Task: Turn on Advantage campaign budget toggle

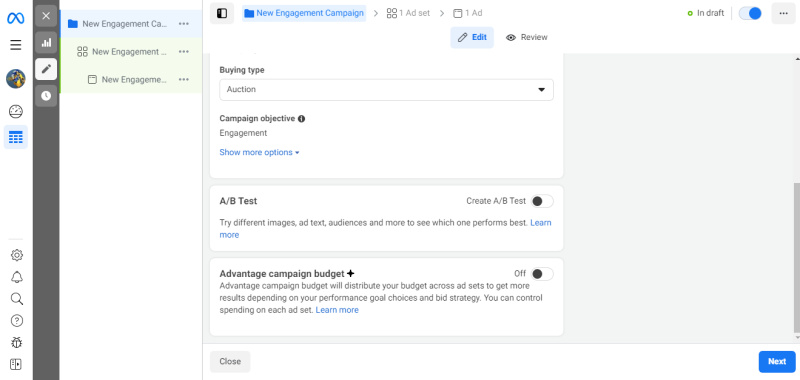Action: (x=542, y=274)
